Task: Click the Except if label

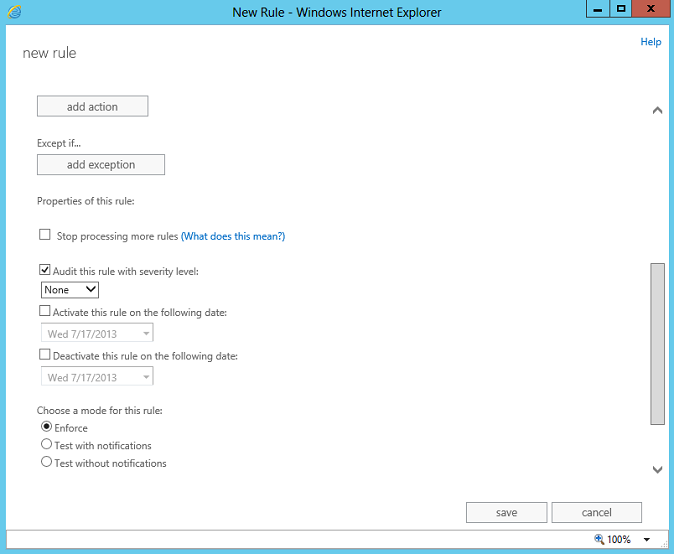Action: pyautogui.click(x=59, y=143)
